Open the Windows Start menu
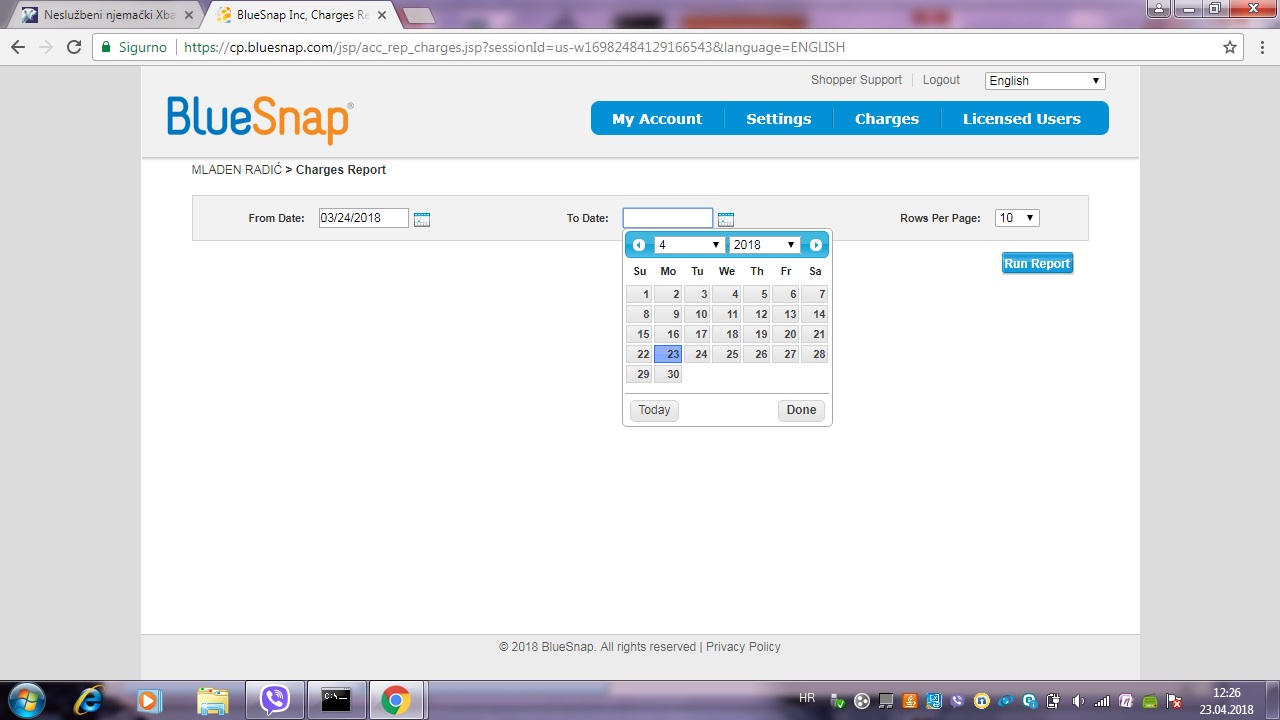Viewport: 1280px width, 720px height. pyautogui.click(x=27, y=699)
